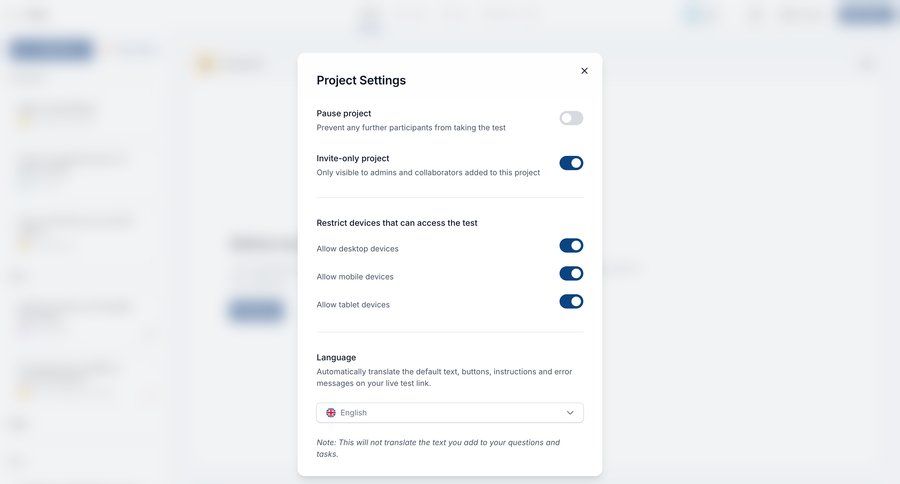
Task: Click the "Language" section heading
Action: (336, 357)
